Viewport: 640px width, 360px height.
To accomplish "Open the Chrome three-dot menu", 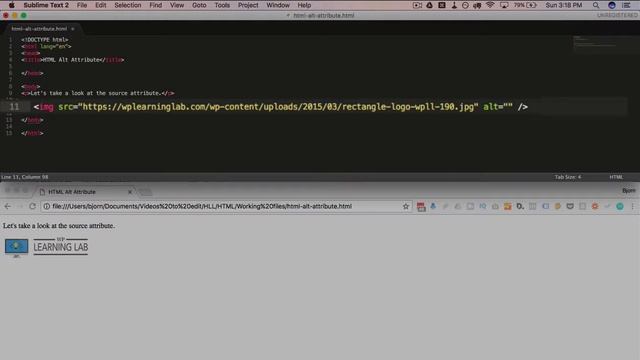I will click(633, 206).
